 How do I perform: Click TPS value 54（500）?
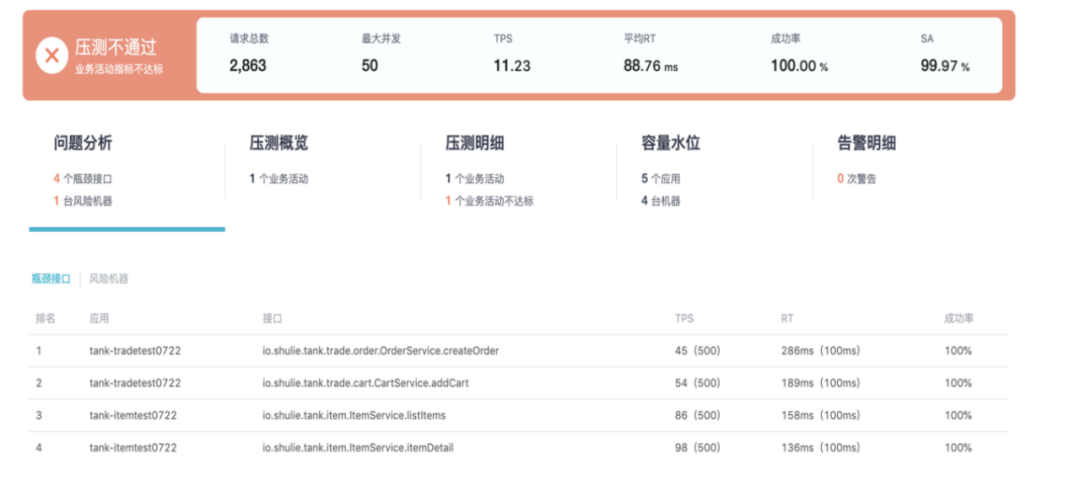coord(698,383)
